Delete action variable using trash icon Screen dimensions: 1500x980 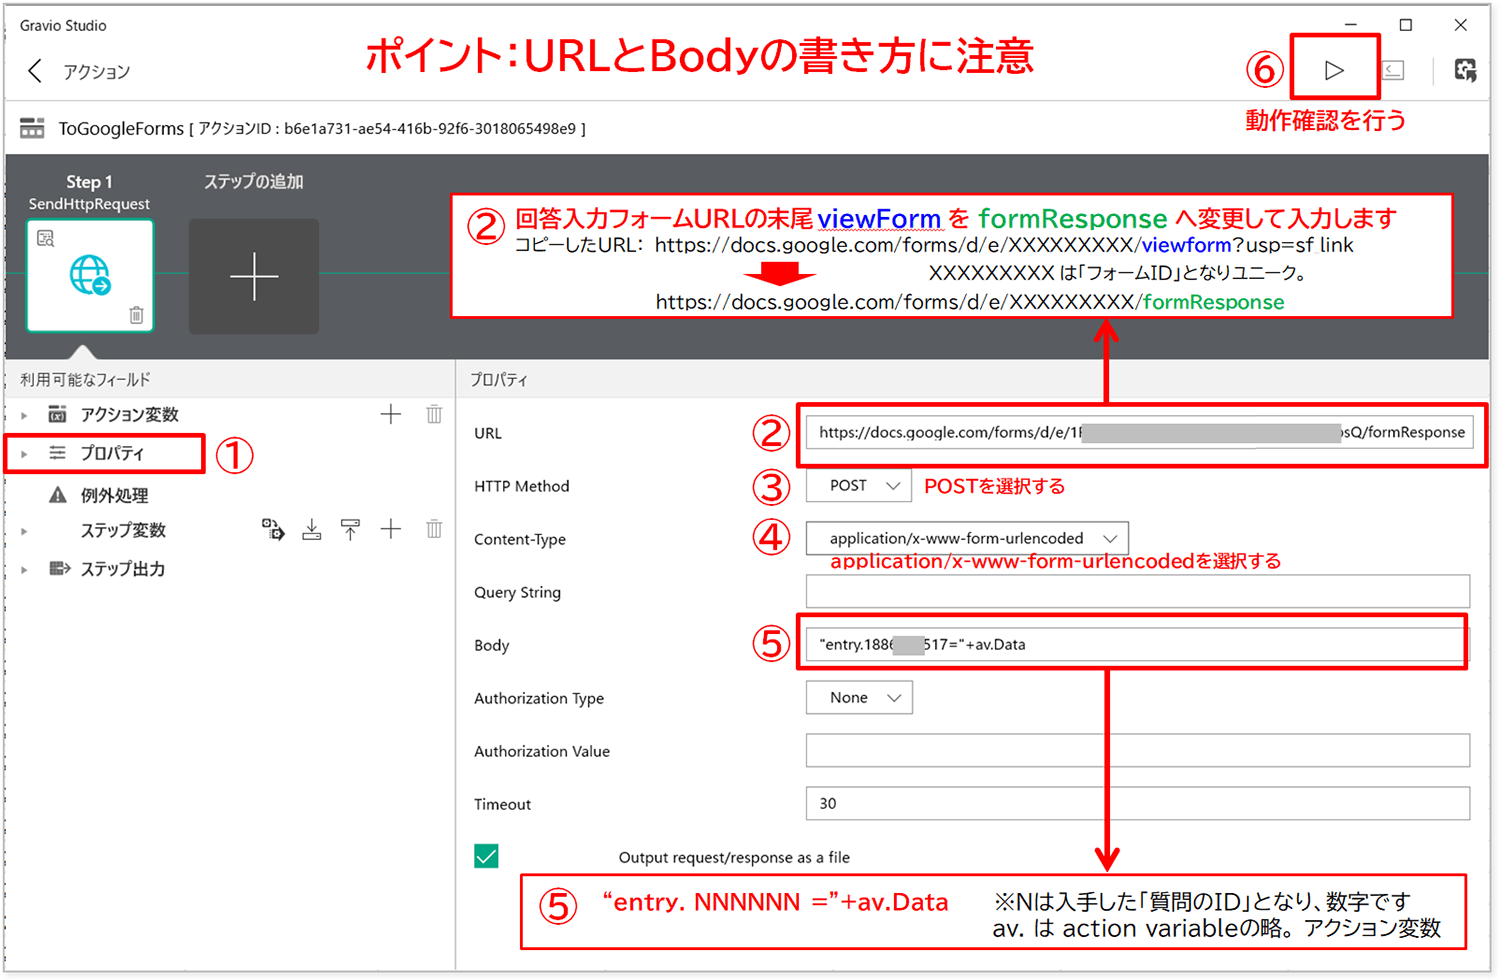tap(434, 414)
